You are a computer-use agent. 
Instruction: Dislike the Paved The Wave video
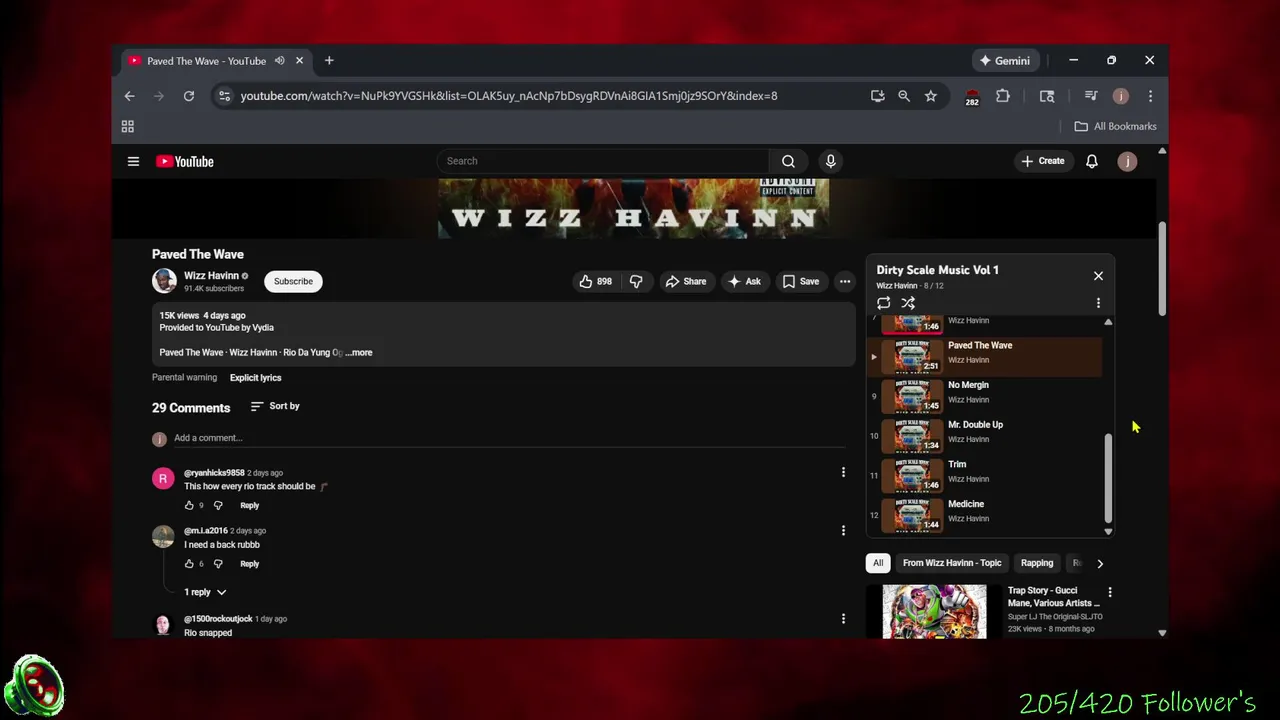[x=636, y=282]
